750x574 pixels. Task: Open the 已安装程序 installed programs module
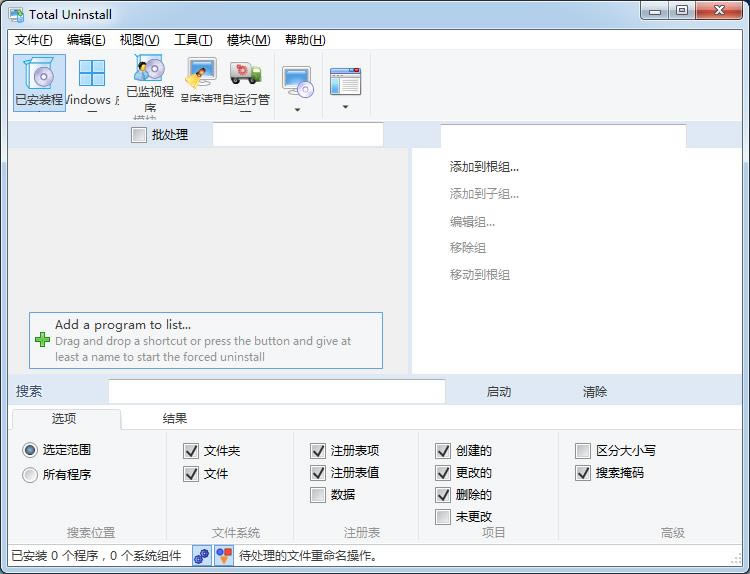tap(39, 83)
